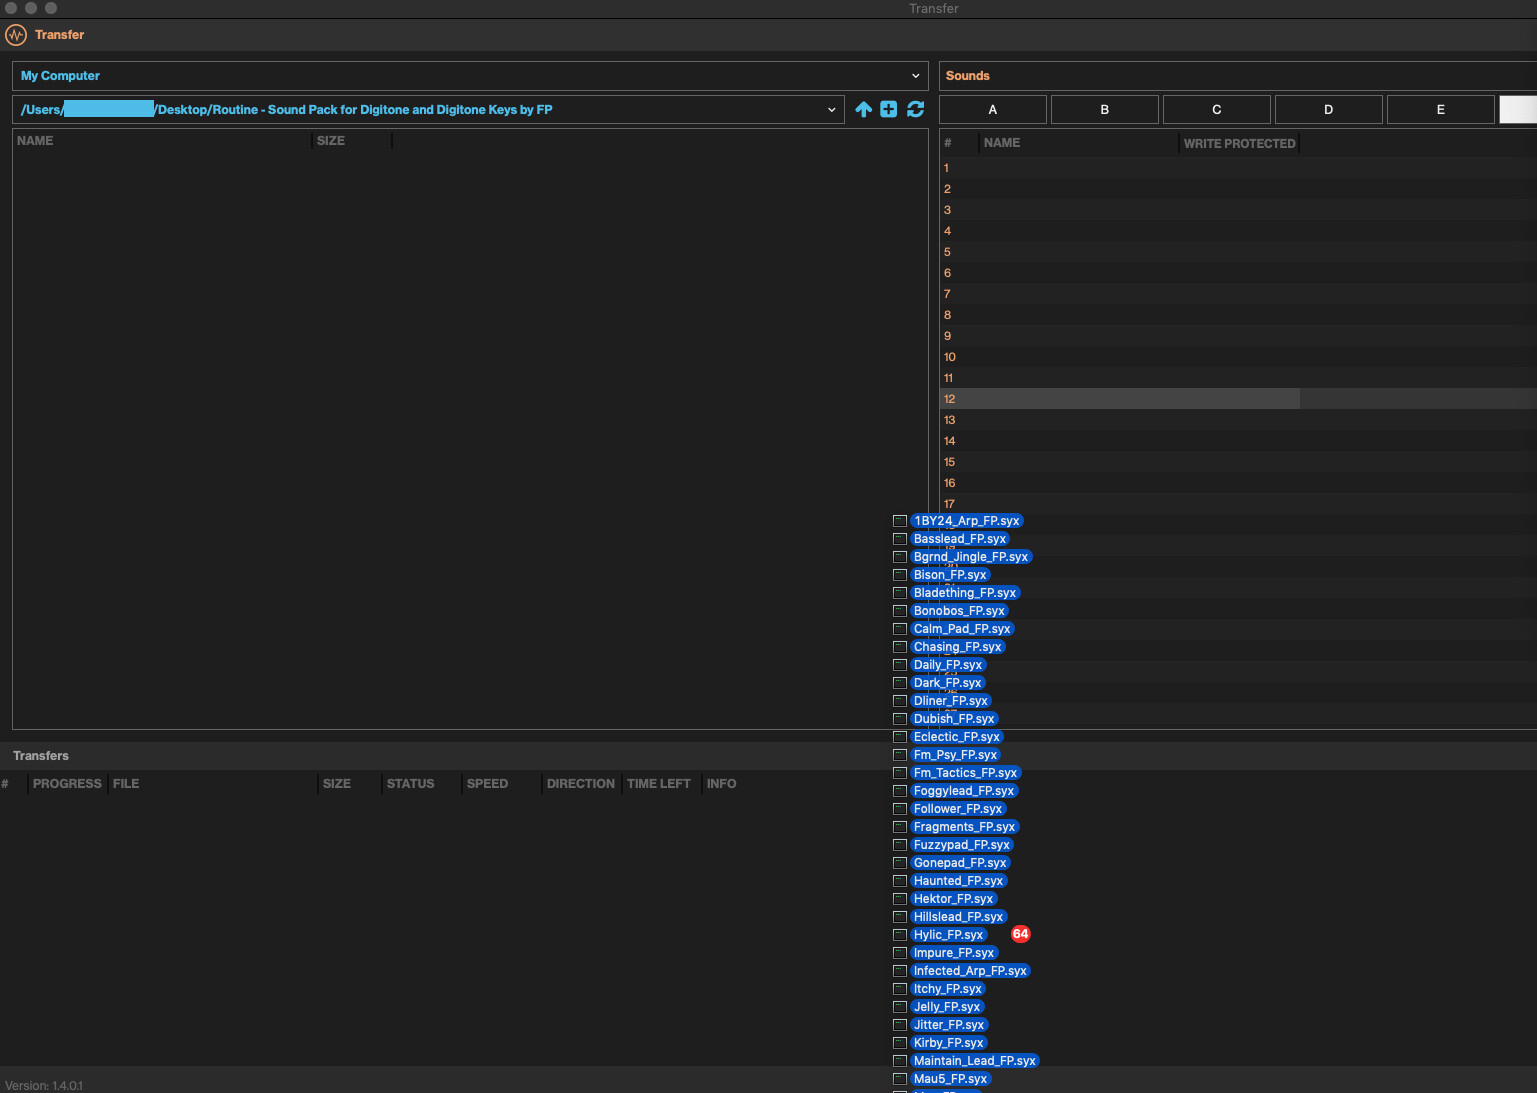The width and height of the screenshot is (1537, 1093).
Task: Sort file browser by SIZE column
Action: point(331,141)
